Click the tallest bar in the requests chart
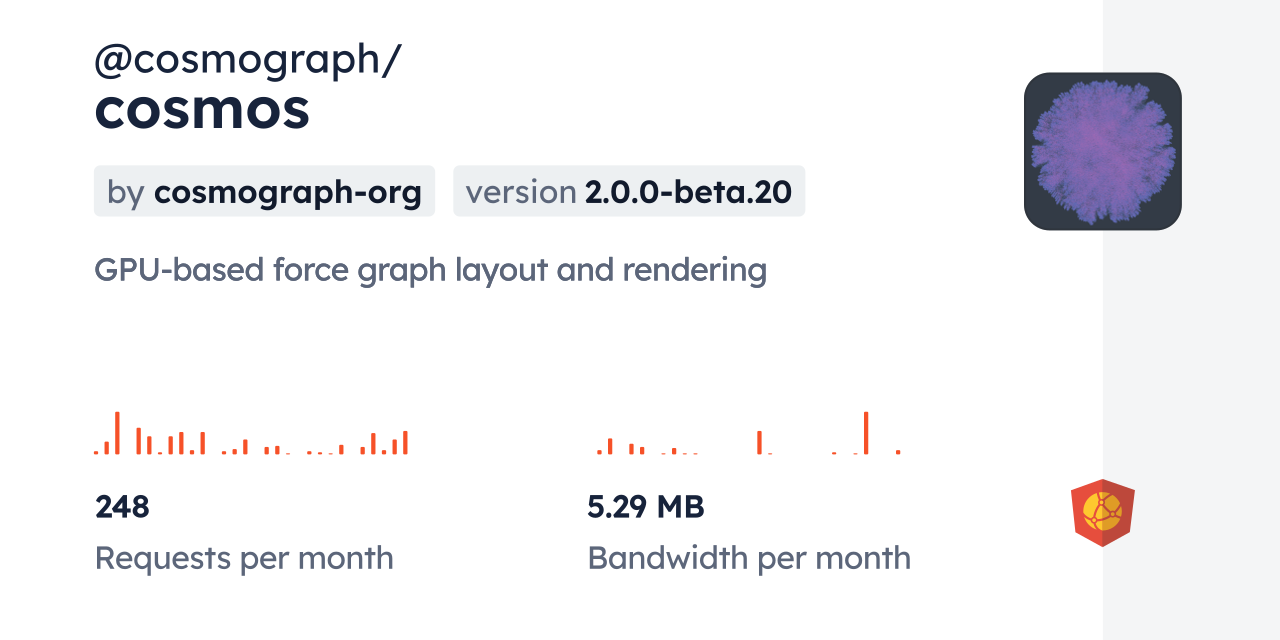 pyautogui.click(x=117, y=433)
